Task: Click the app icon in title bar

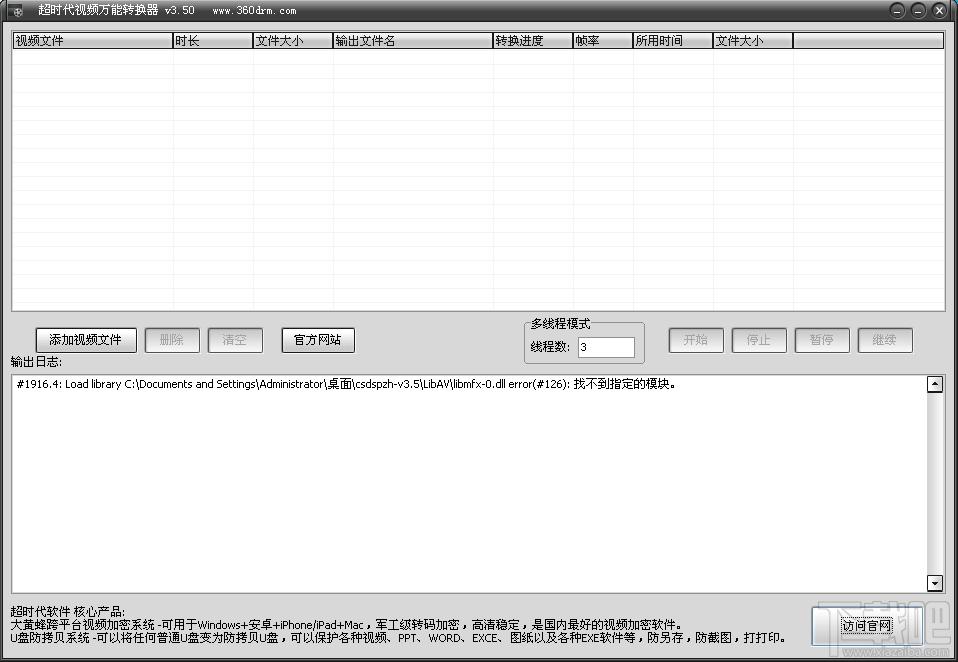Action: coord(18,11)
